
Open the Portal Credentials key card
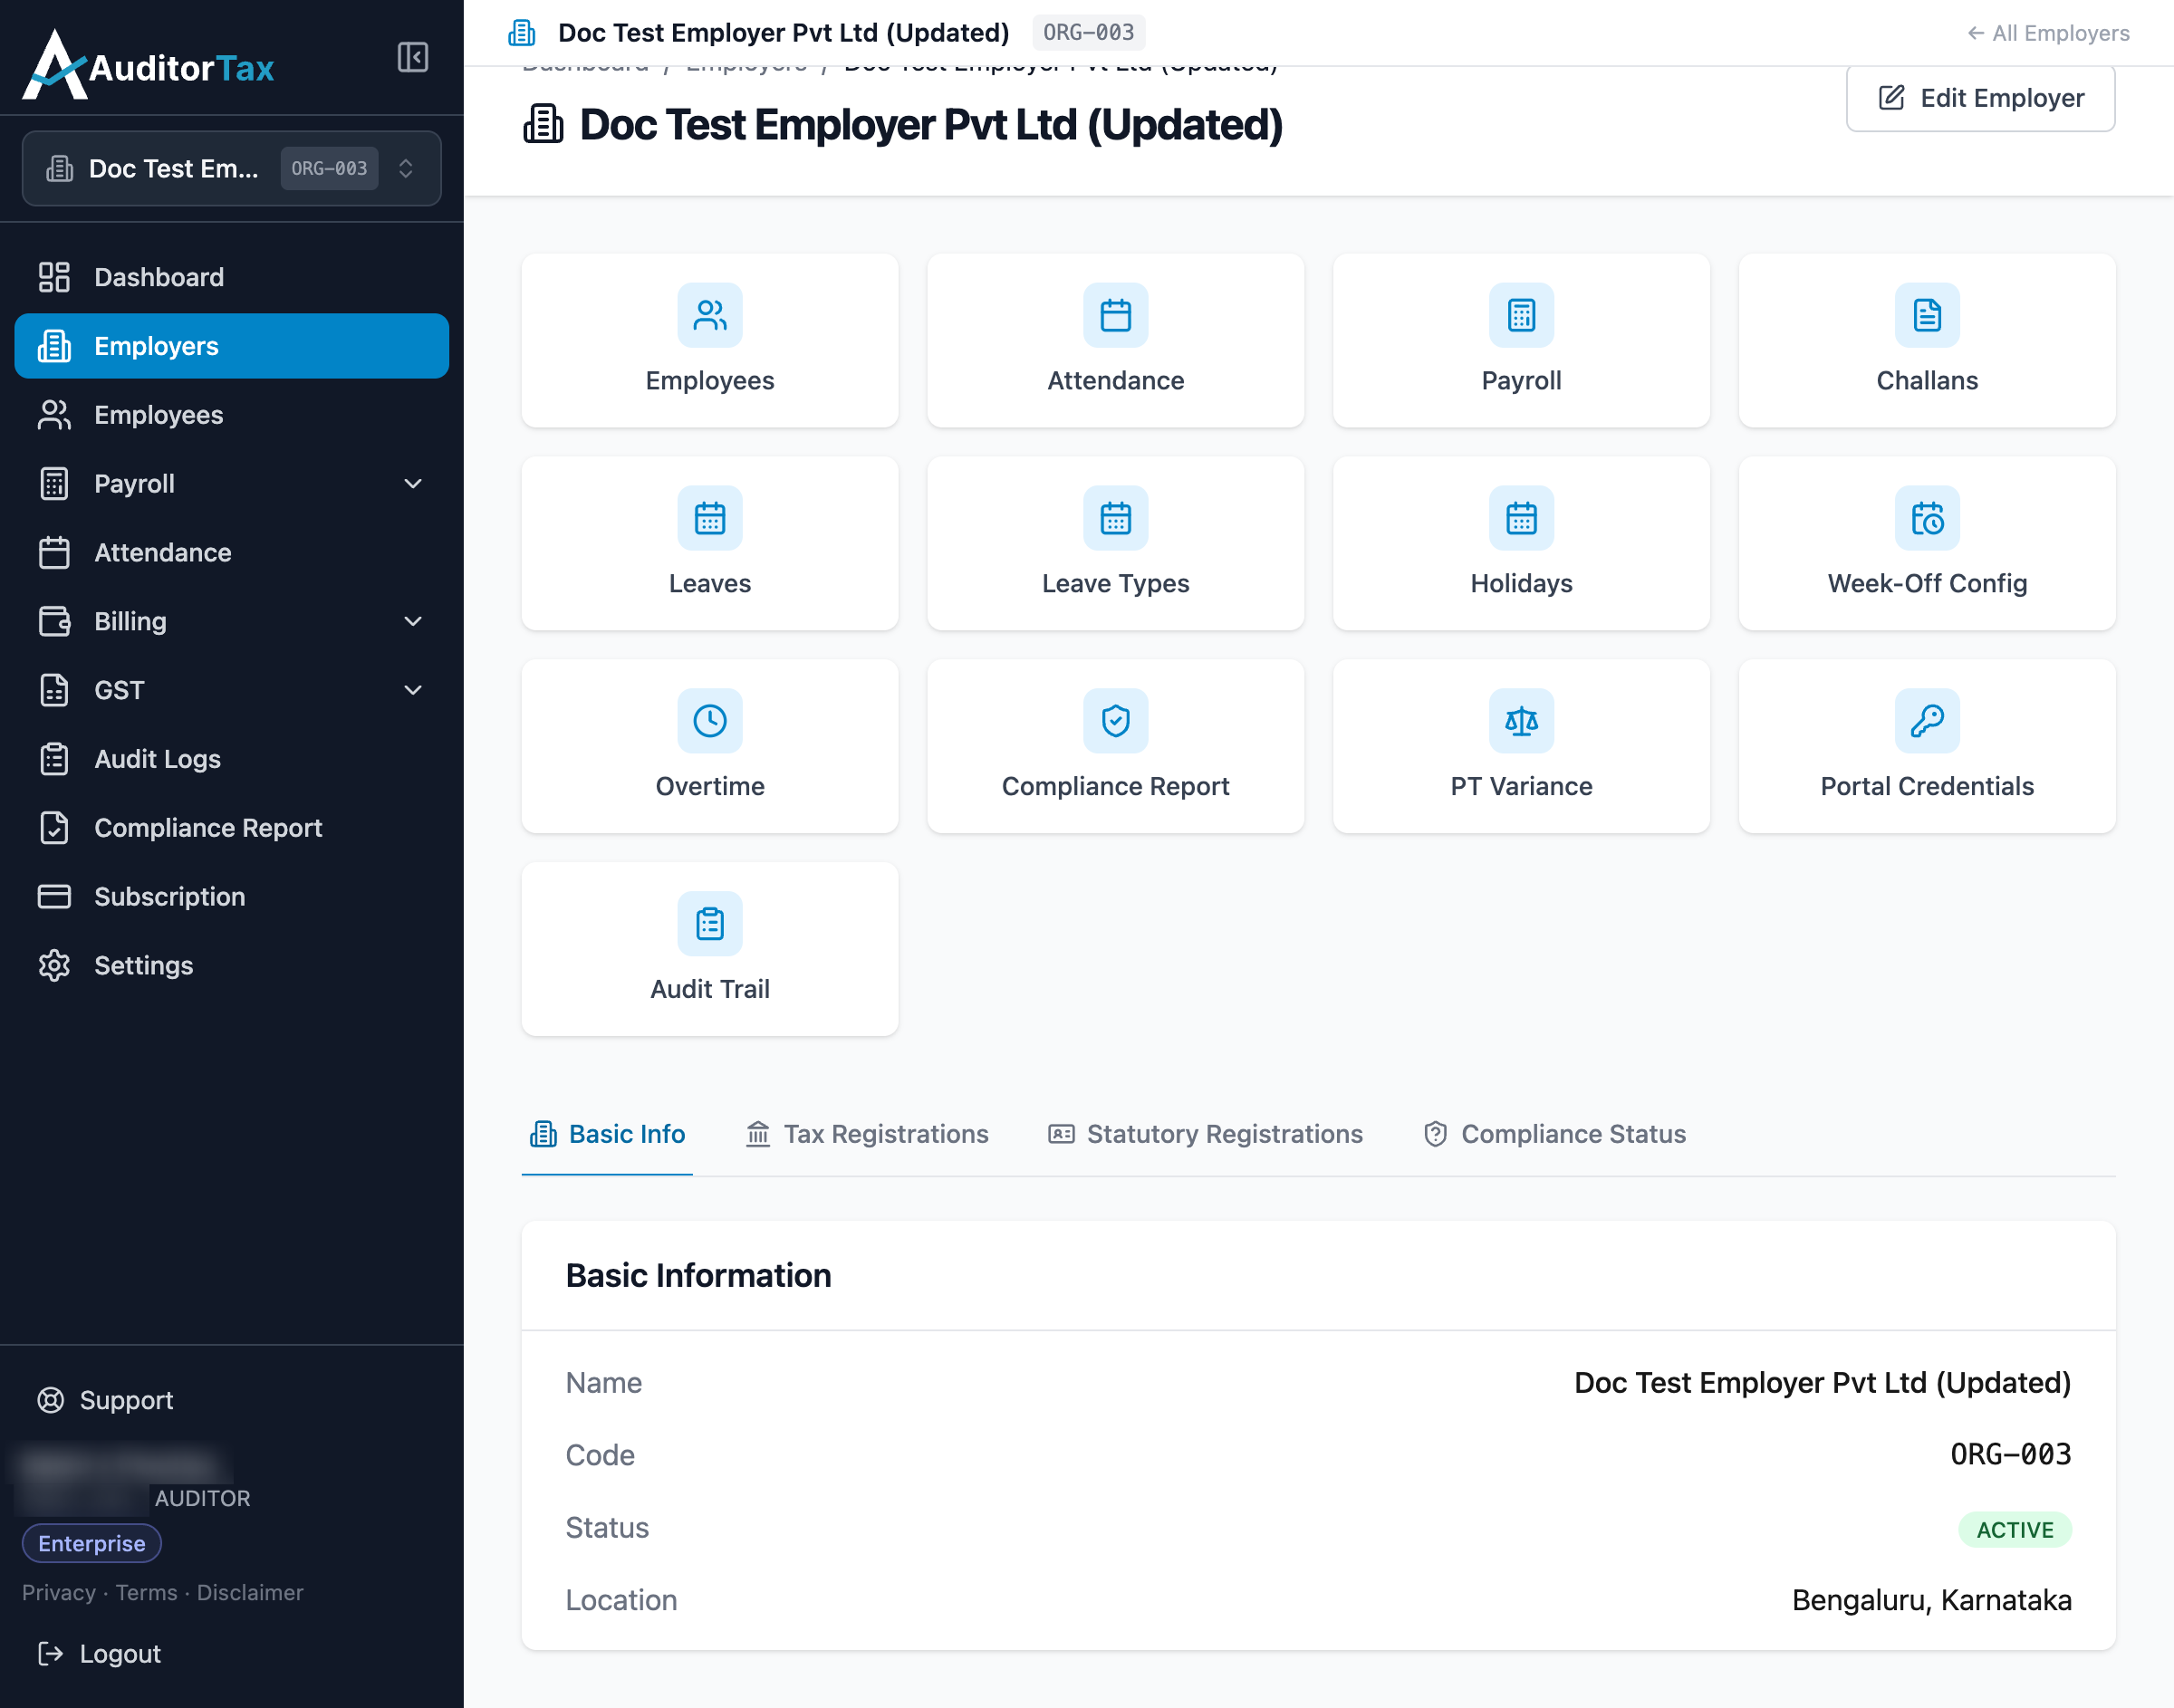[1926, 746]
